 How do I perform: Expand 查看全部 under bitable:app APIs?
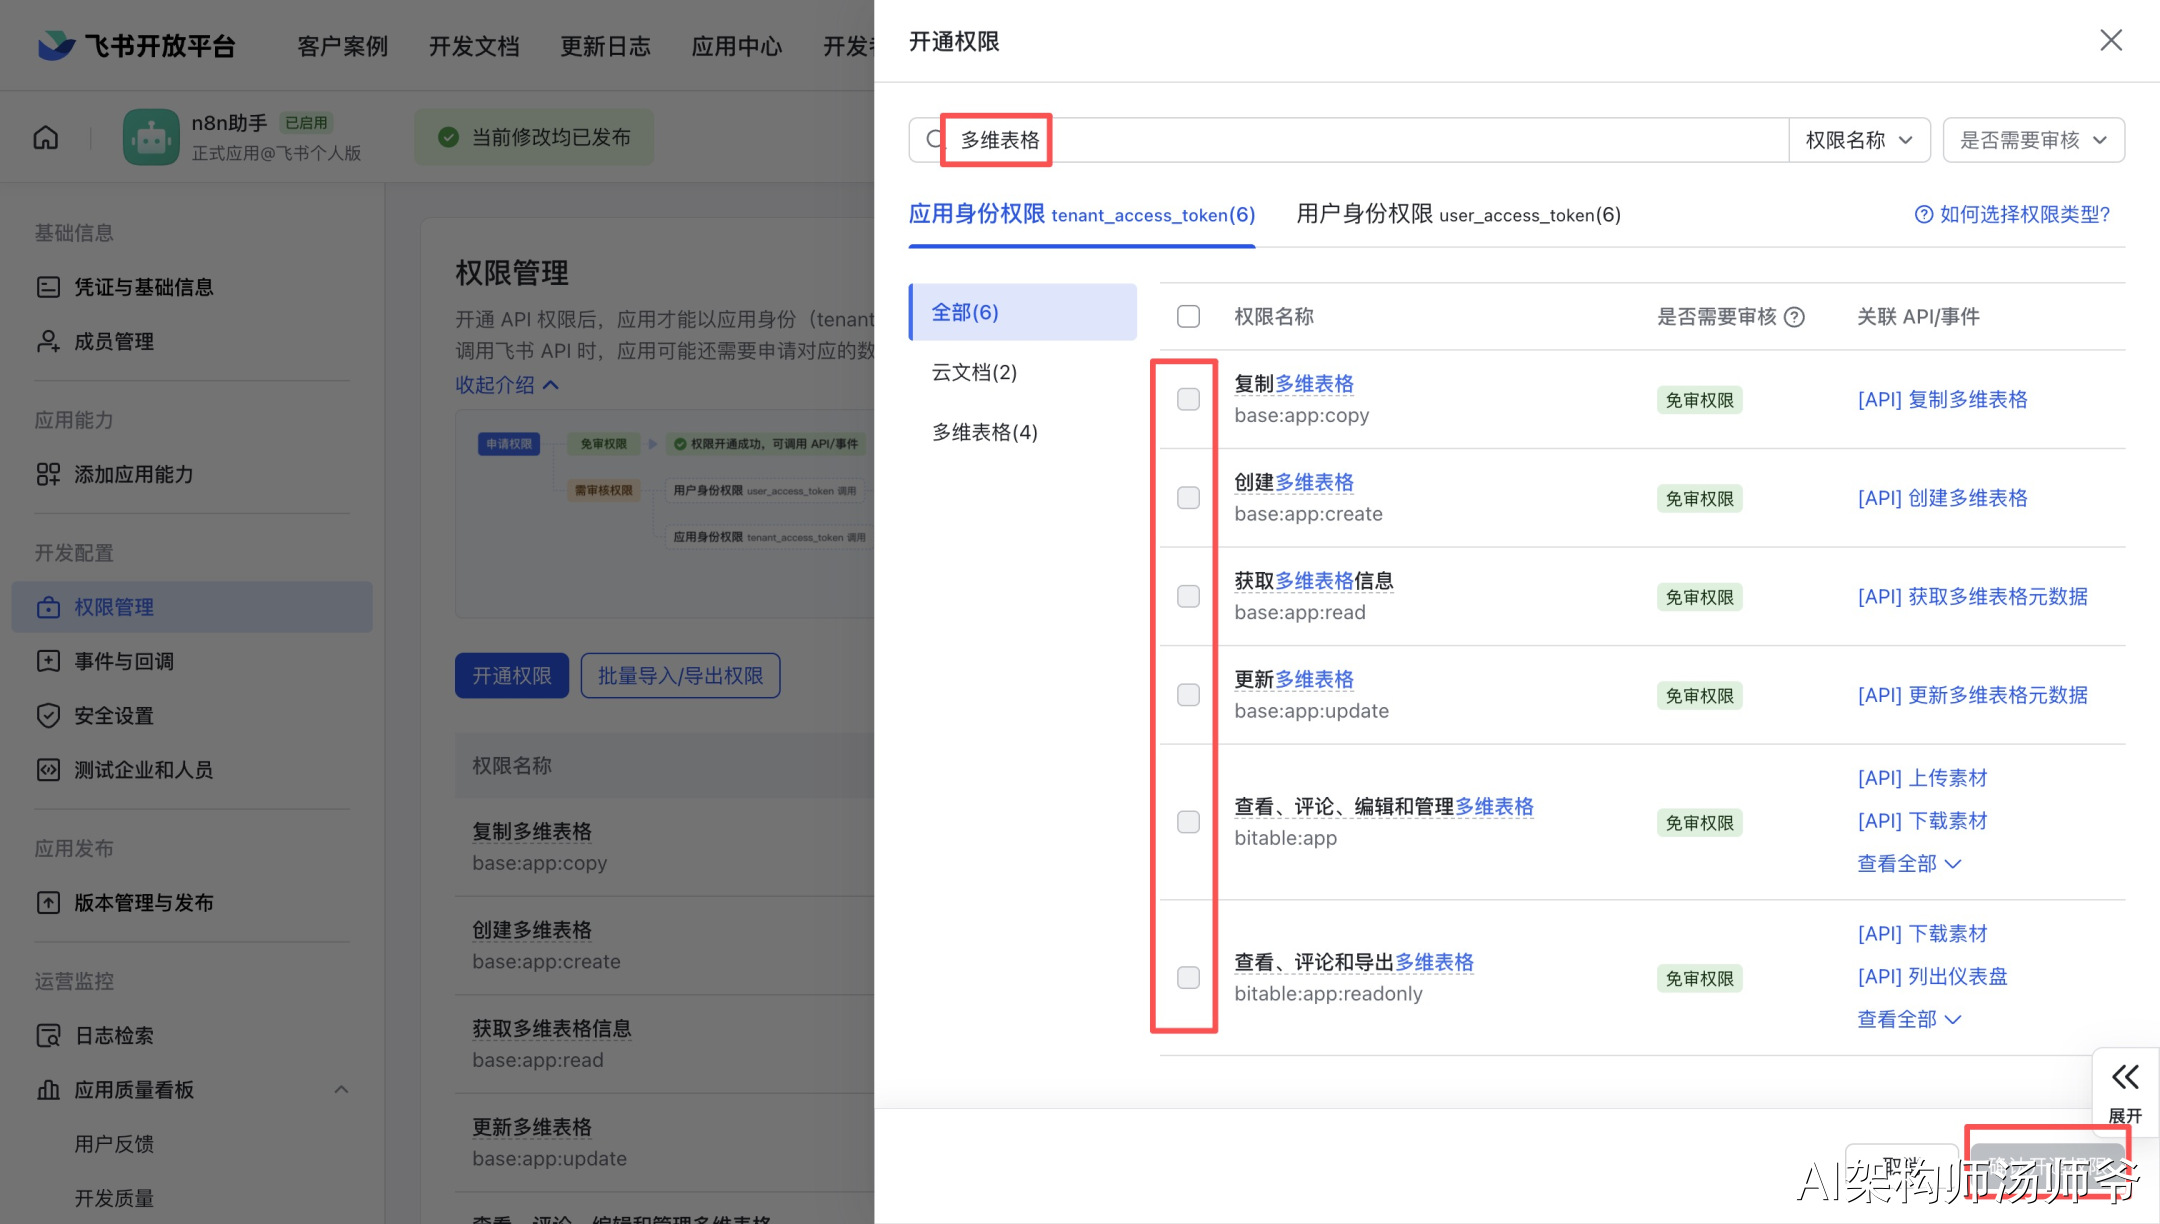click(1908, 863)
